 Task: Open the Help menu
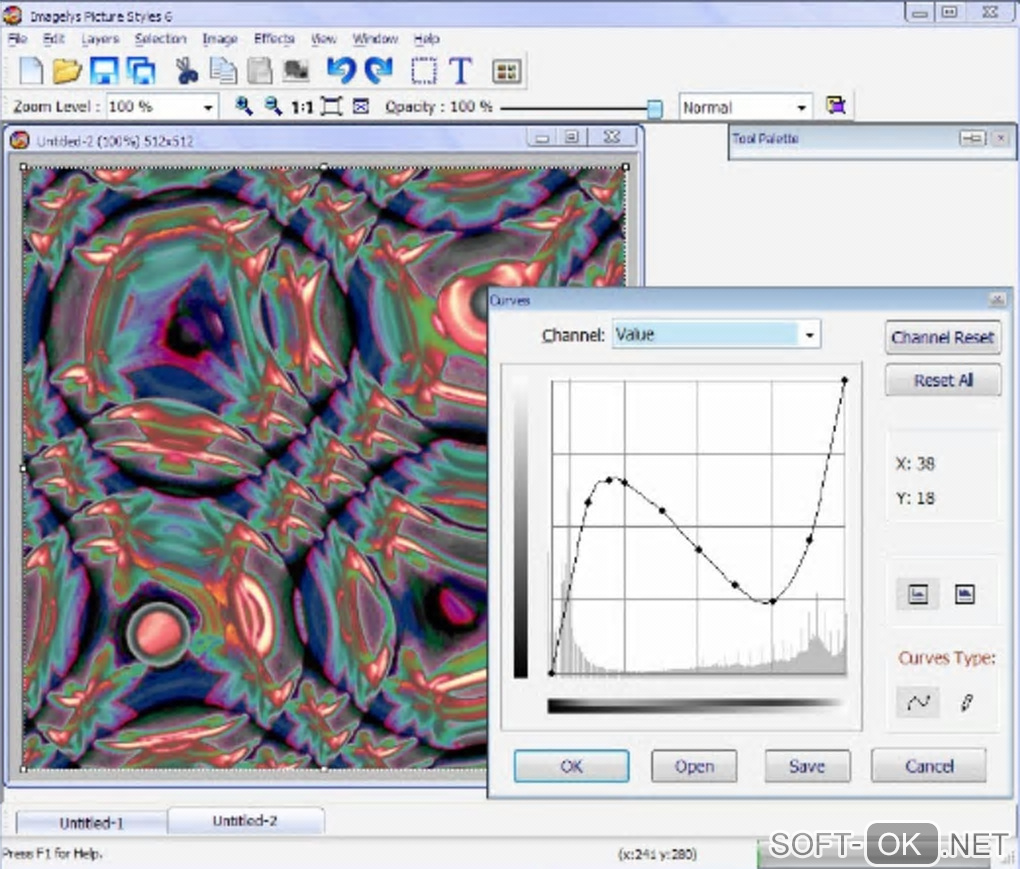(426, 39)
